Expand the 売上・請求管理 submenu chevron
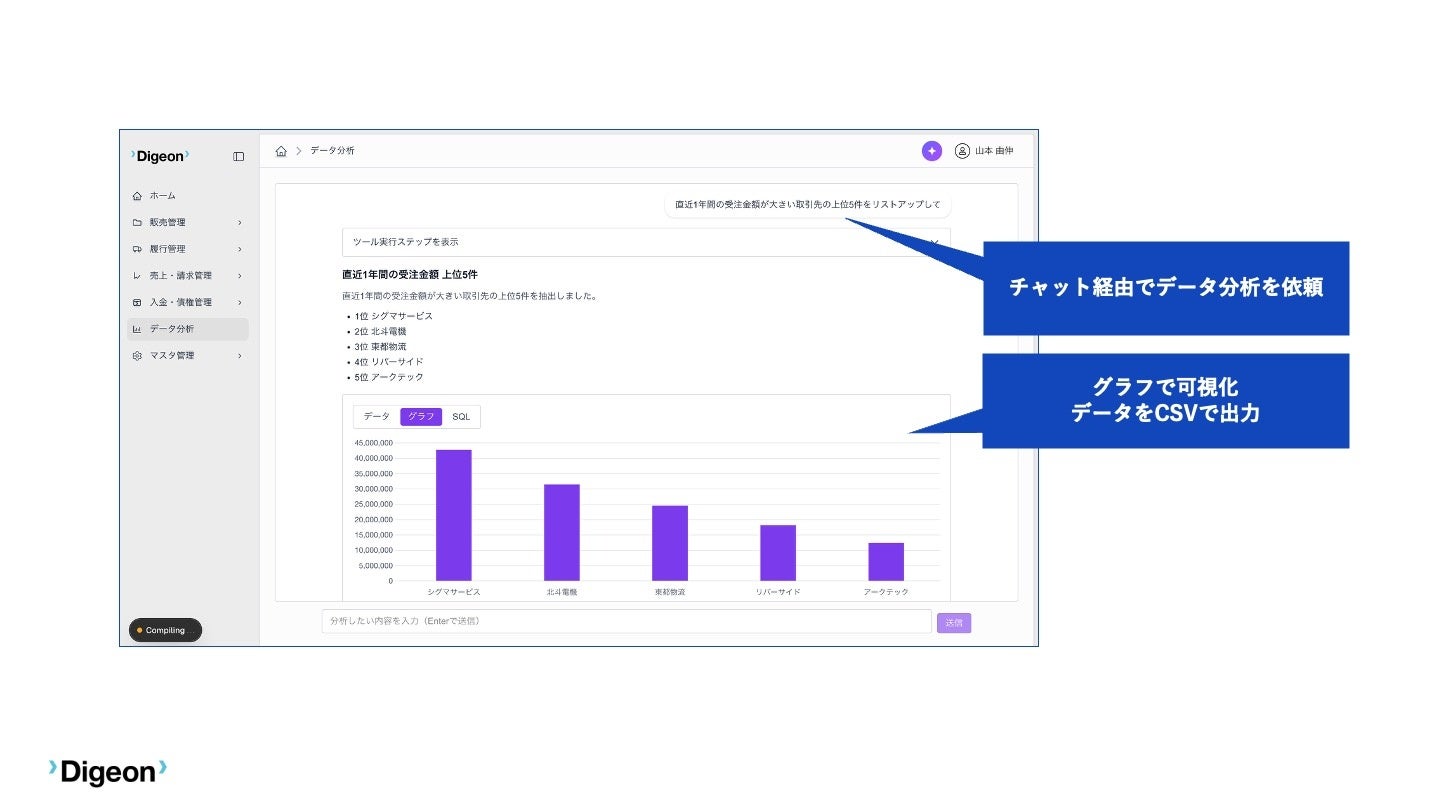This screenshot has width=1440, height=810. pos(239,276)
